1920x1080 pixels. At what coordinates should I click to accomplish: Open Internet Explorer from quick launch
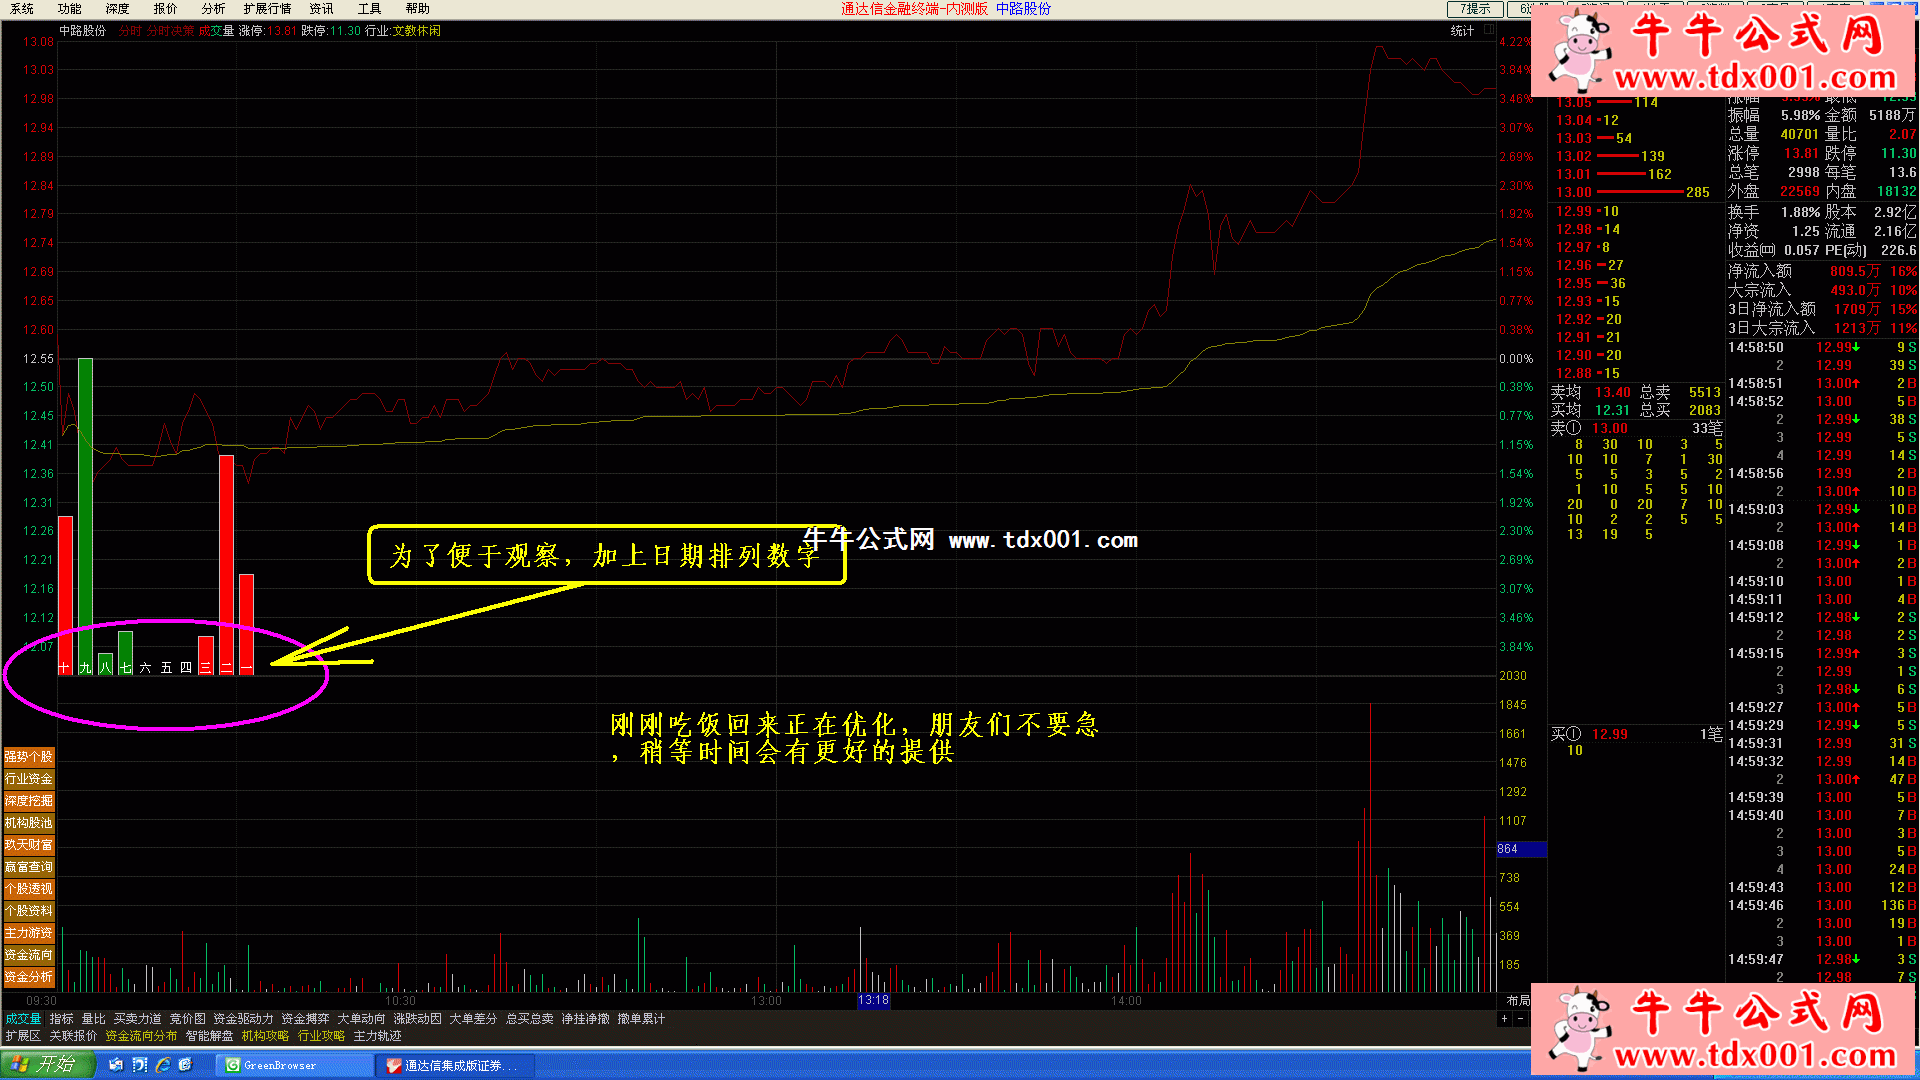pos(162,1065)
